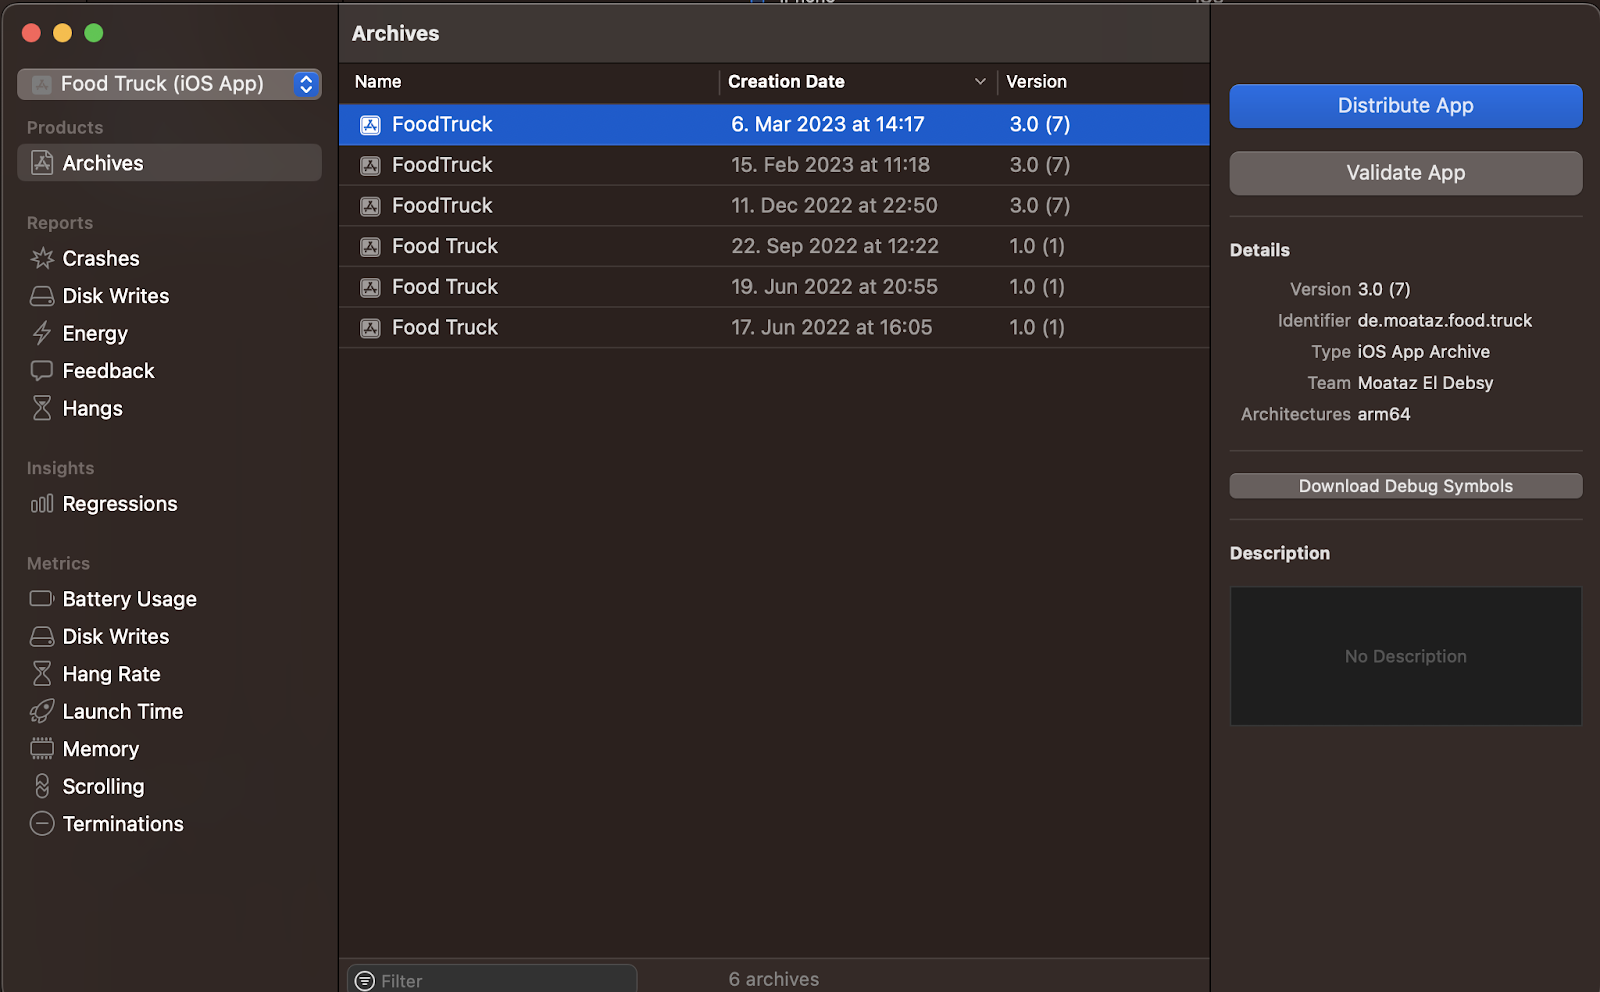This screenshot has height=992, width=1600.
Task: Click the Feedback speech bubble icon
Action: click(x=42, y=371)
